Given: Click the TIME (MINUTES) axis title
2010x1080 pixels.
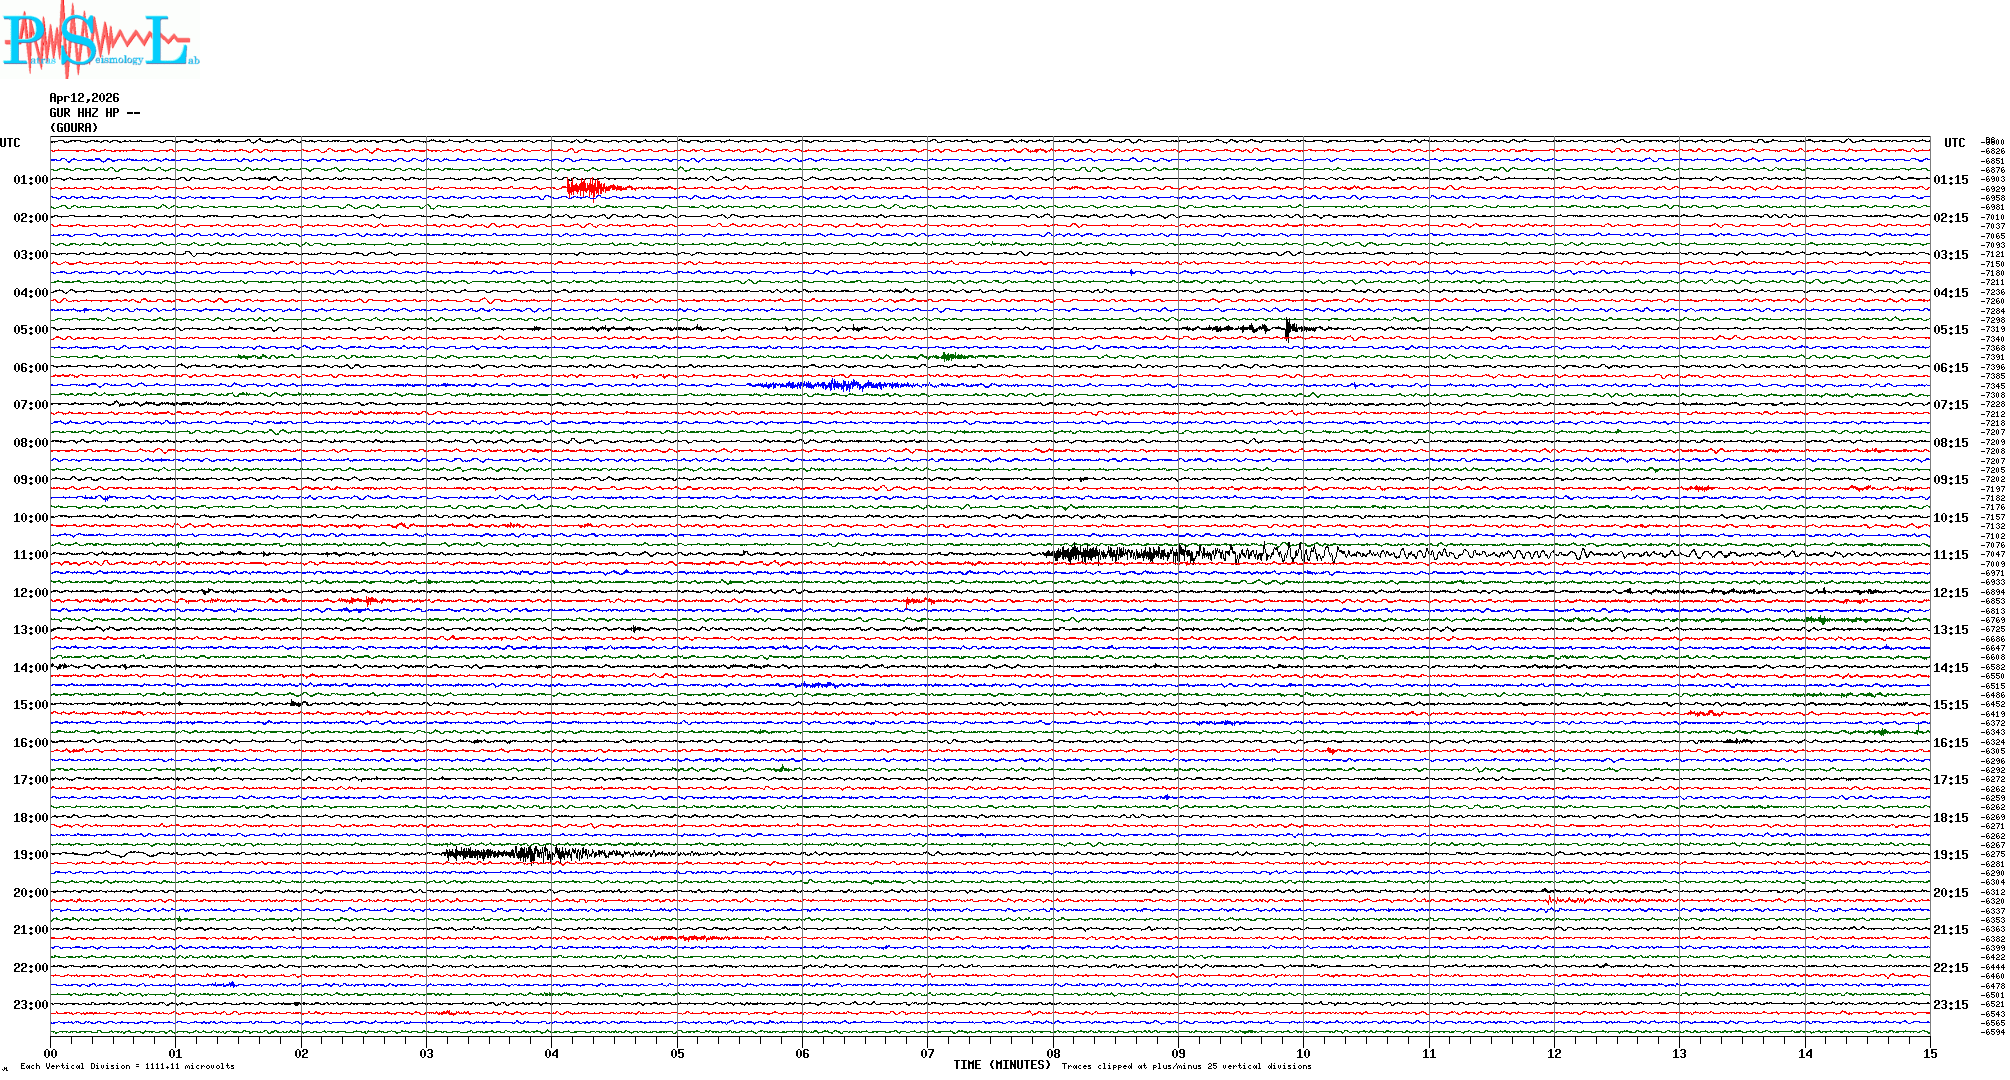Looking at the screenshot, I should click(x=1002, y=1065).
